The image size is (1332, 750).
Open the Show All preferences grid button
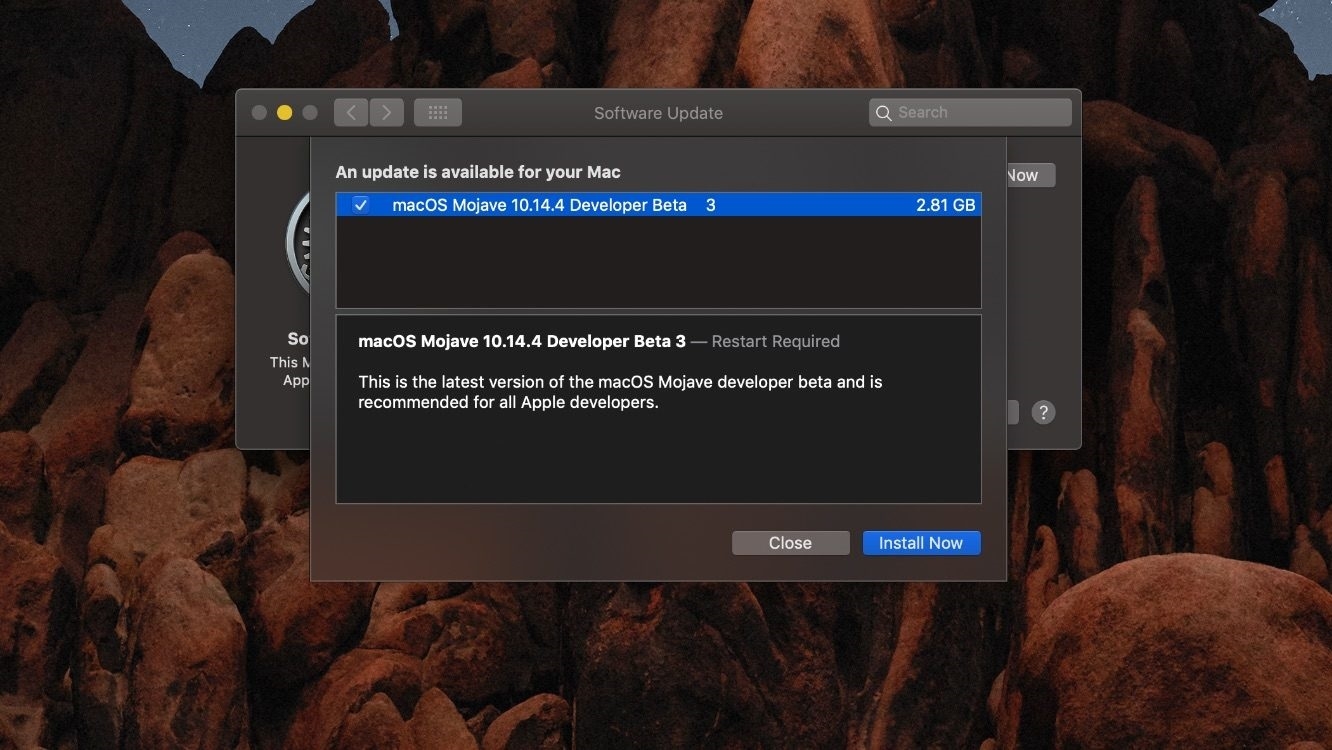(438, 113)
